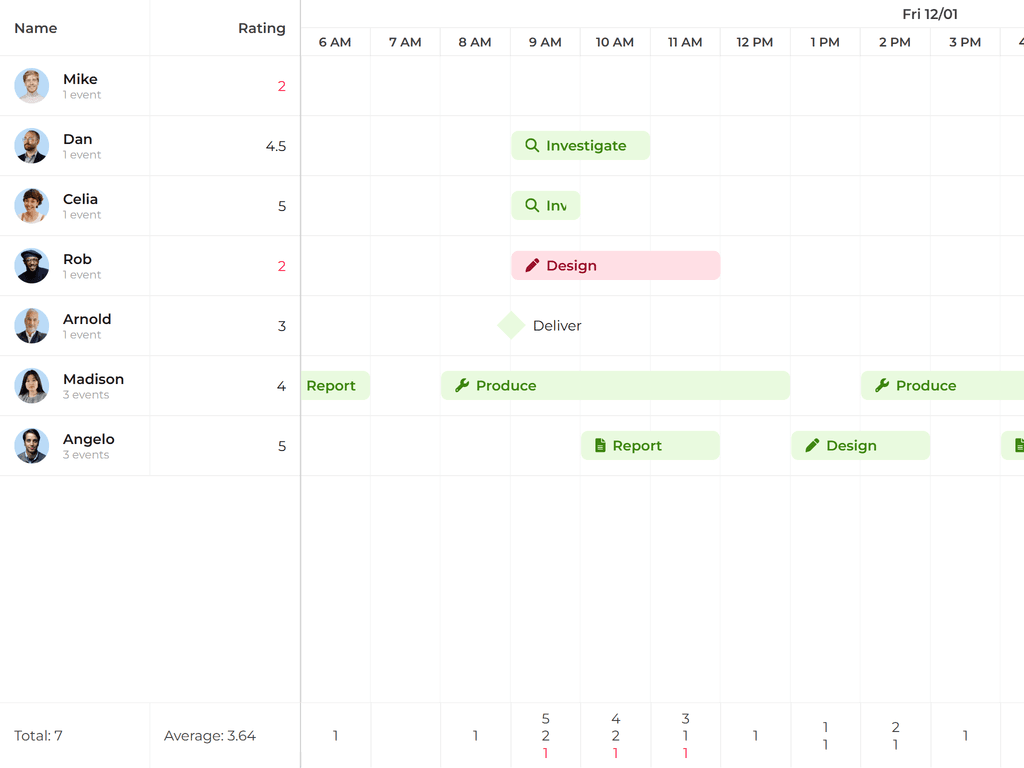Screen dimensions: 1024x768
Task: Click the wrench icon on Madison's long Produce event
Action: 462,386
